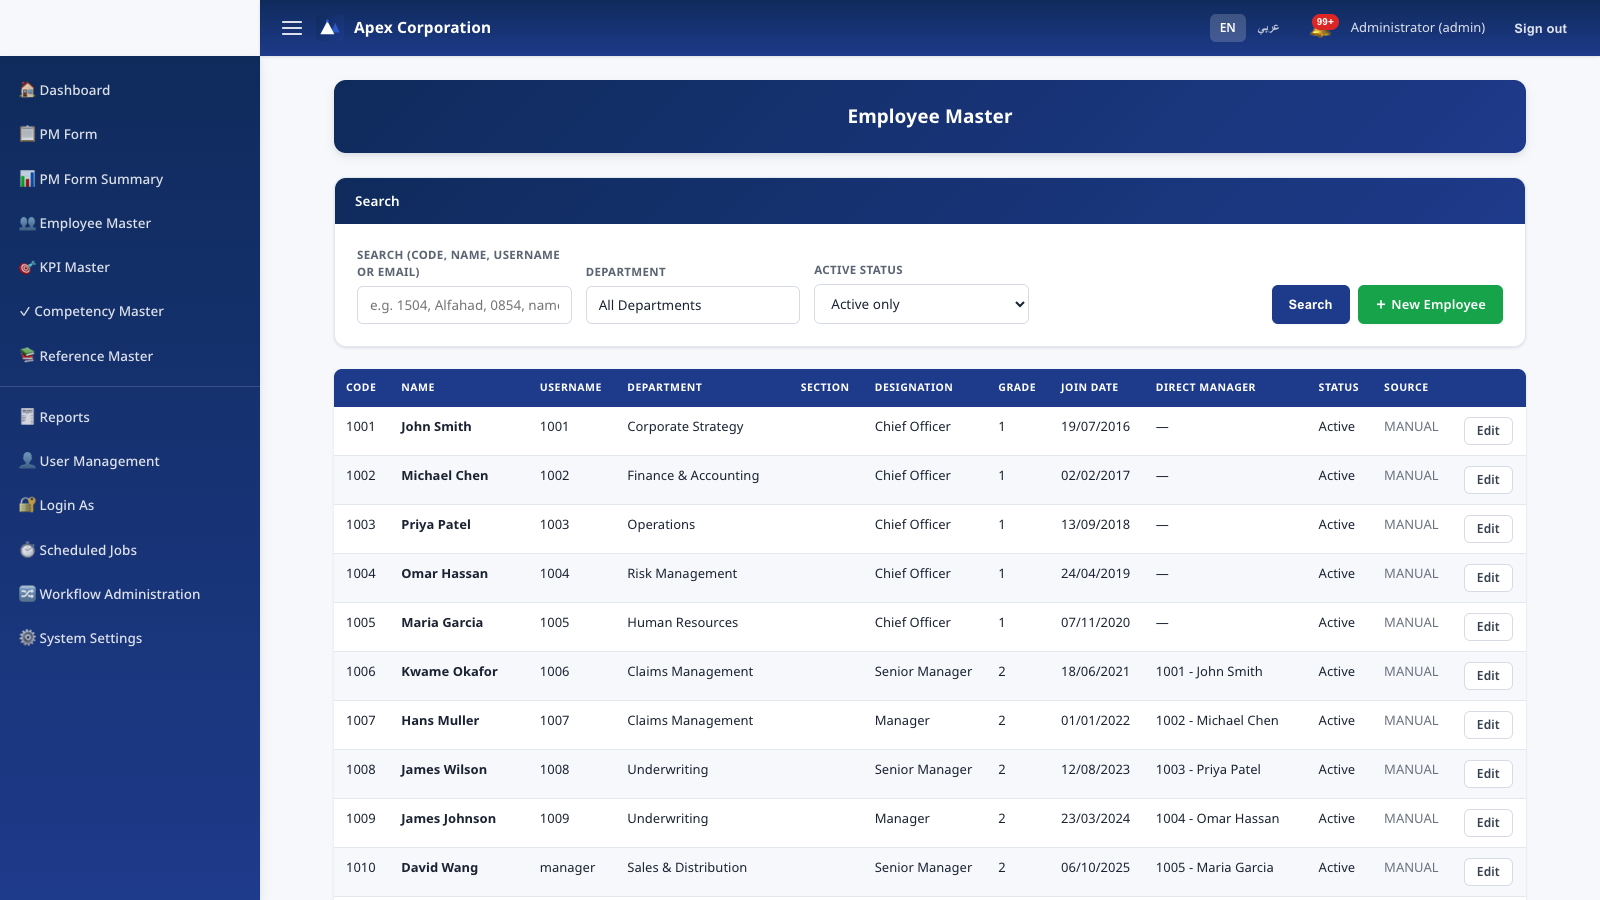Click the Employee Master people icon
Viewport: 1600px width, 900px height.
(x=27, y=223)
